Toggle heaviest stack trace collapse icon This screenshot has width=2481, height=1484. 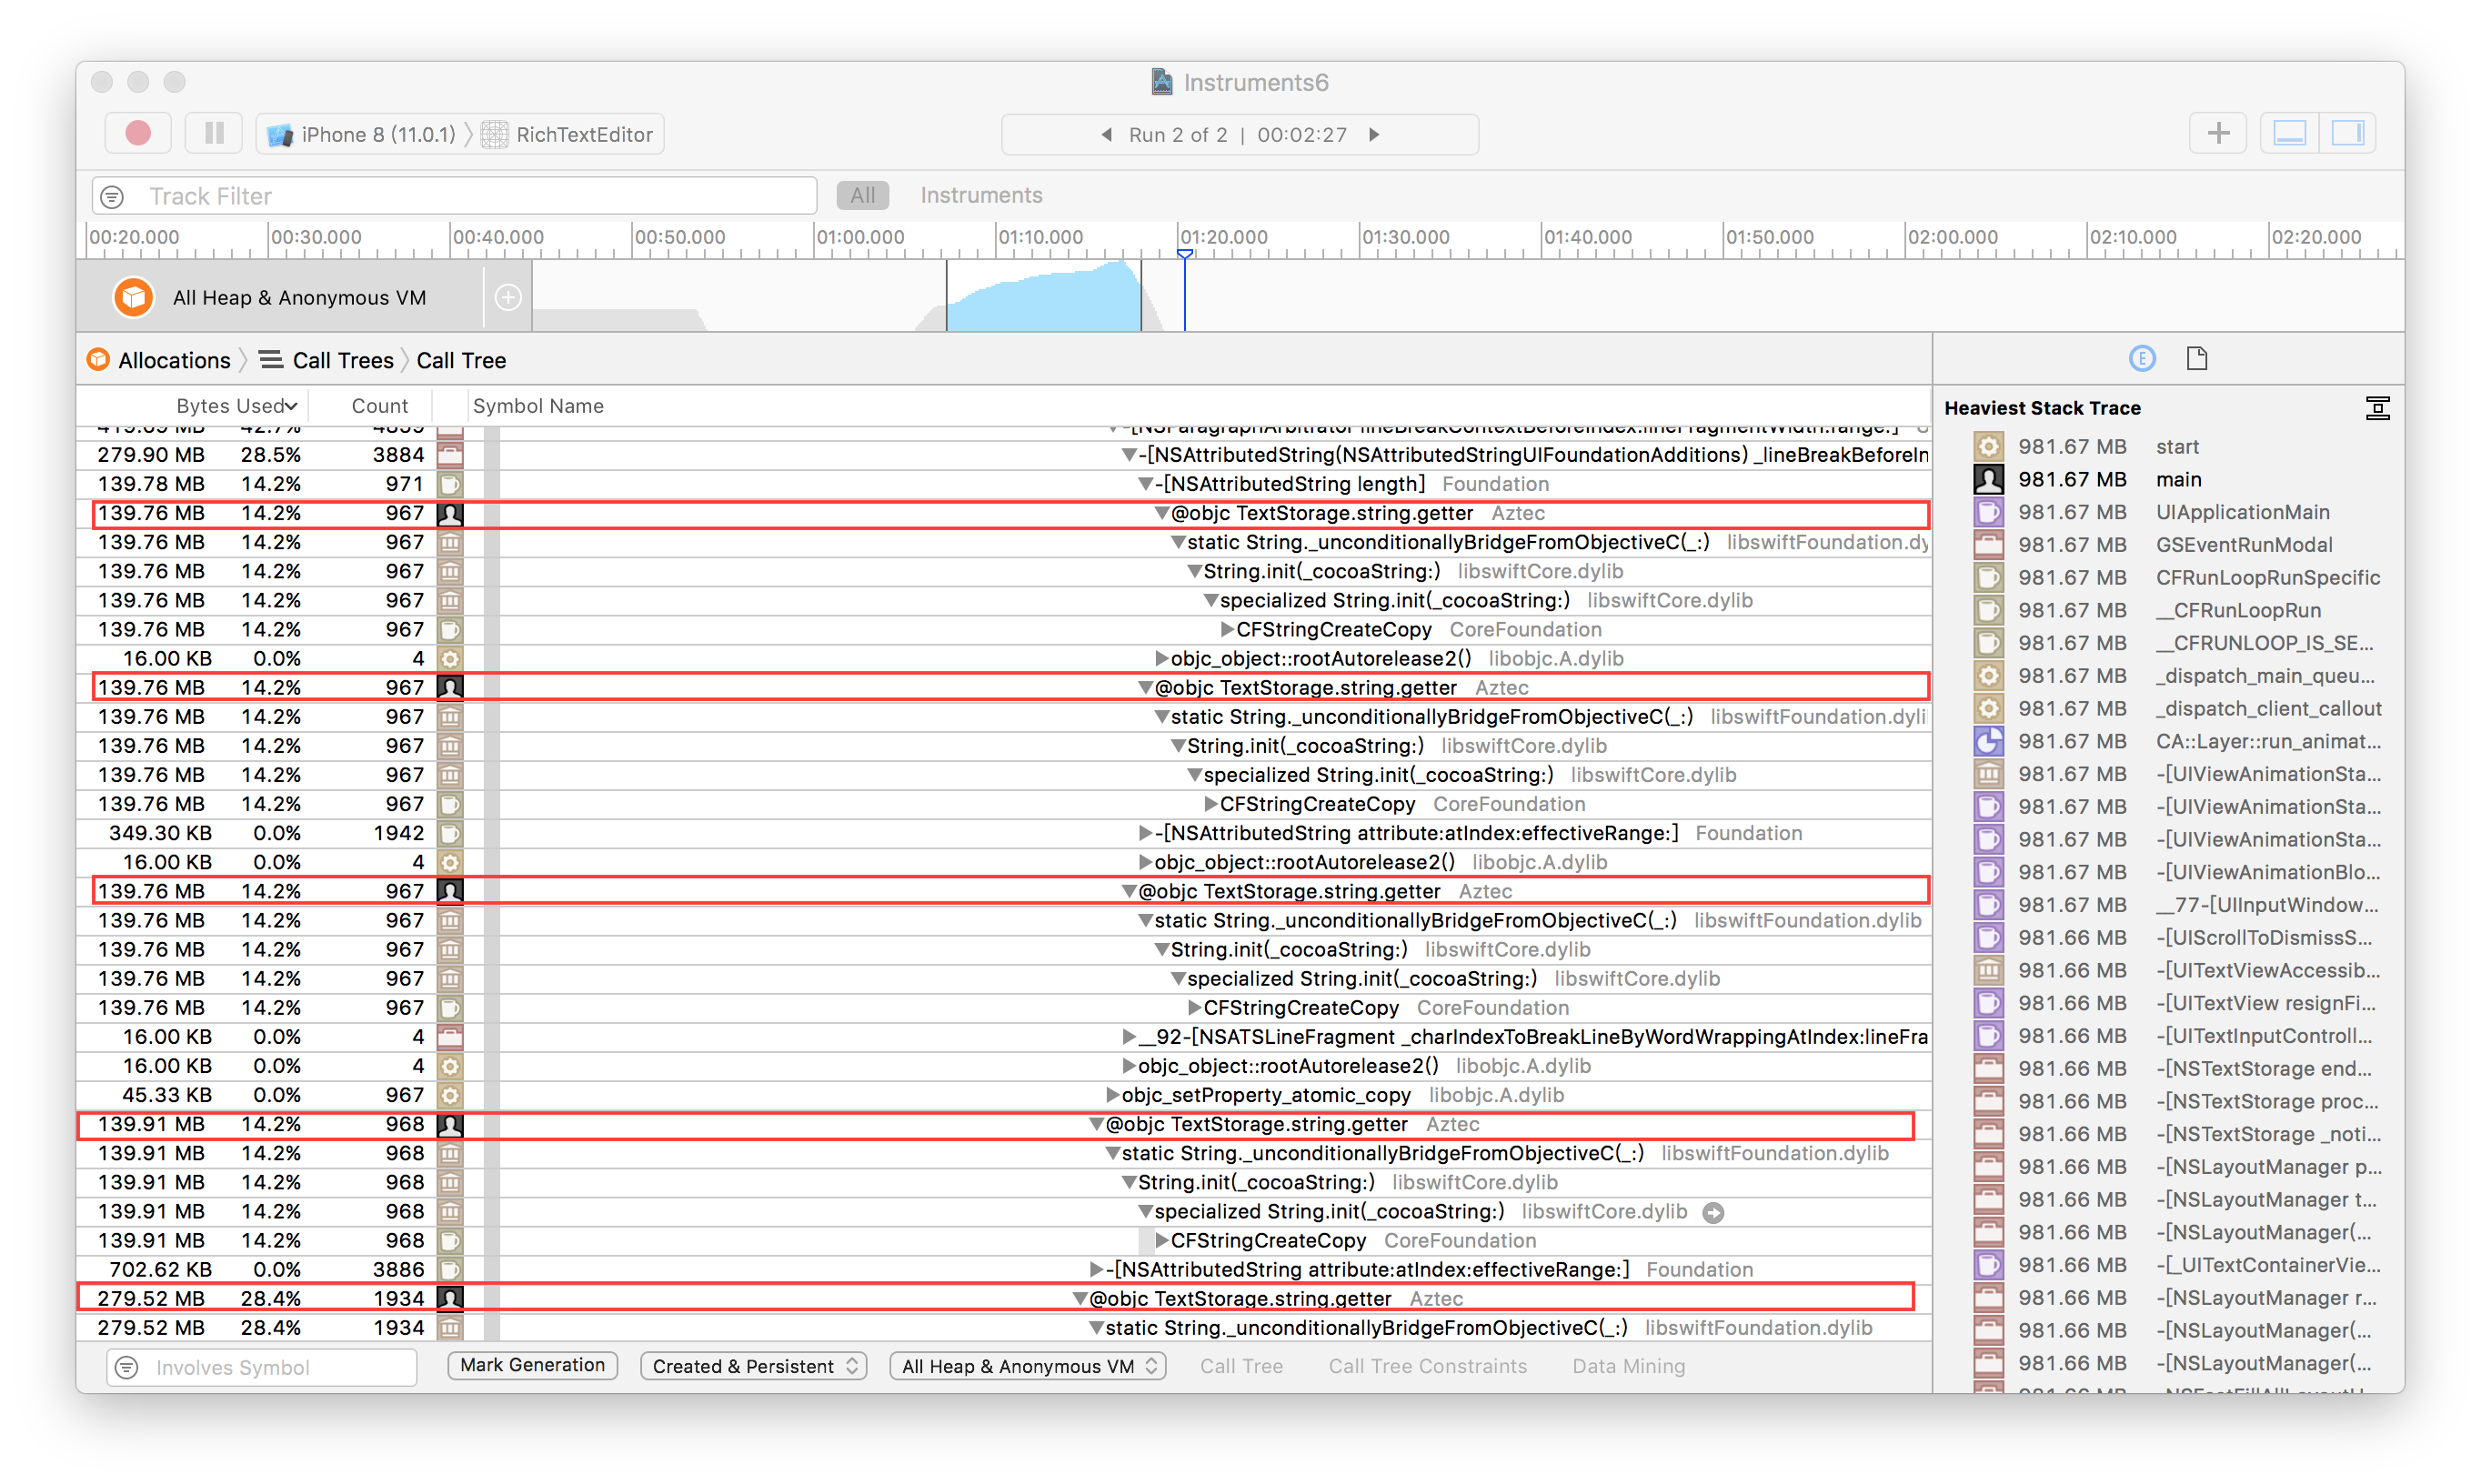click(2377, 408)
